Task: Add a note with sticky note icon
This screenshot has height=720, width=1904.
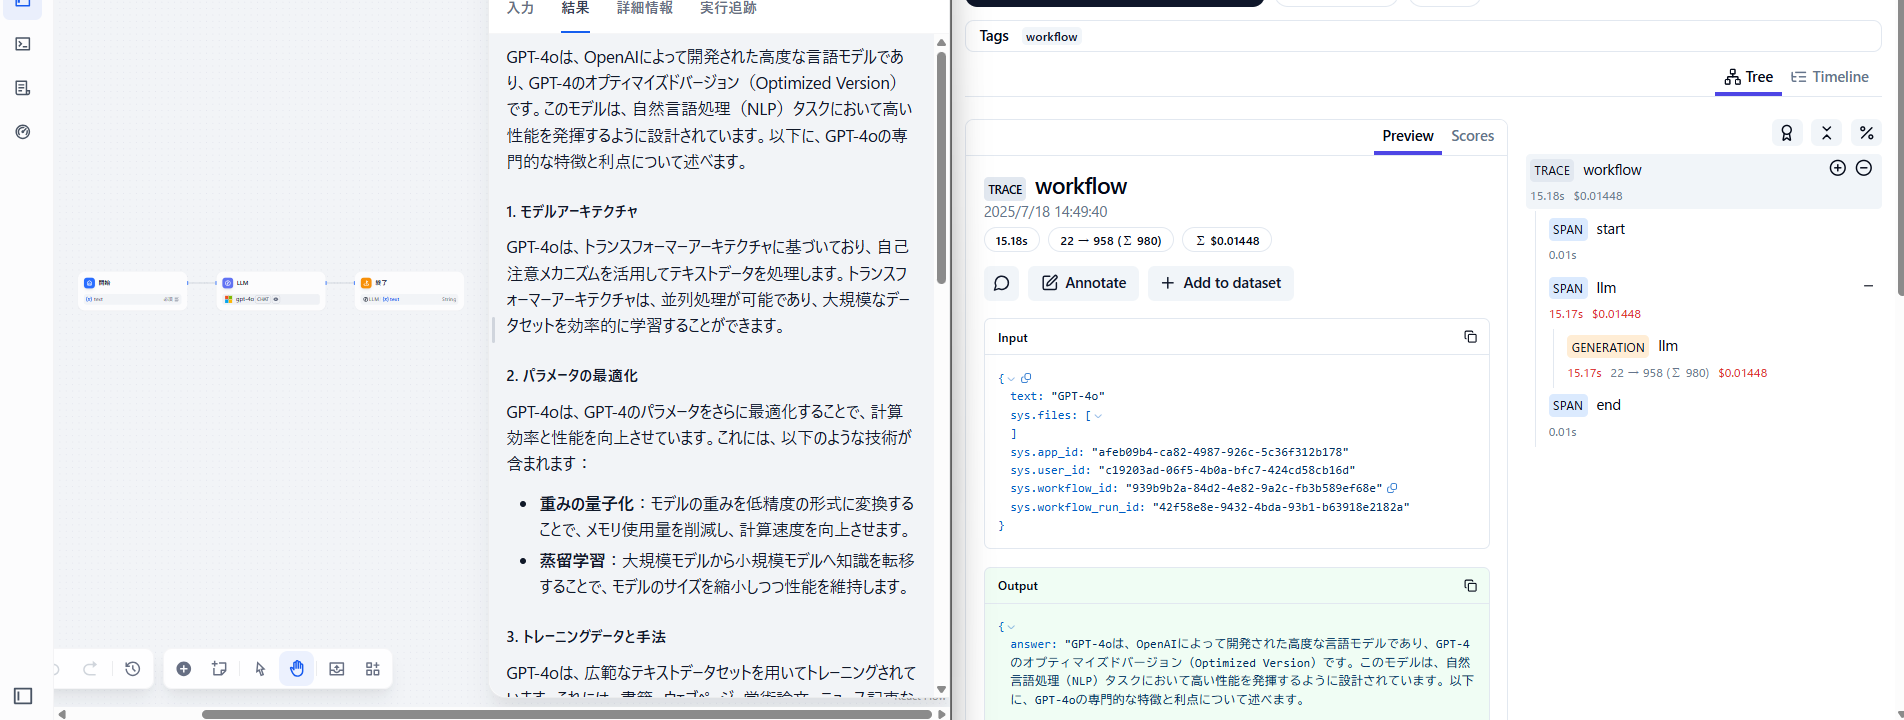Action: point(220,669)
